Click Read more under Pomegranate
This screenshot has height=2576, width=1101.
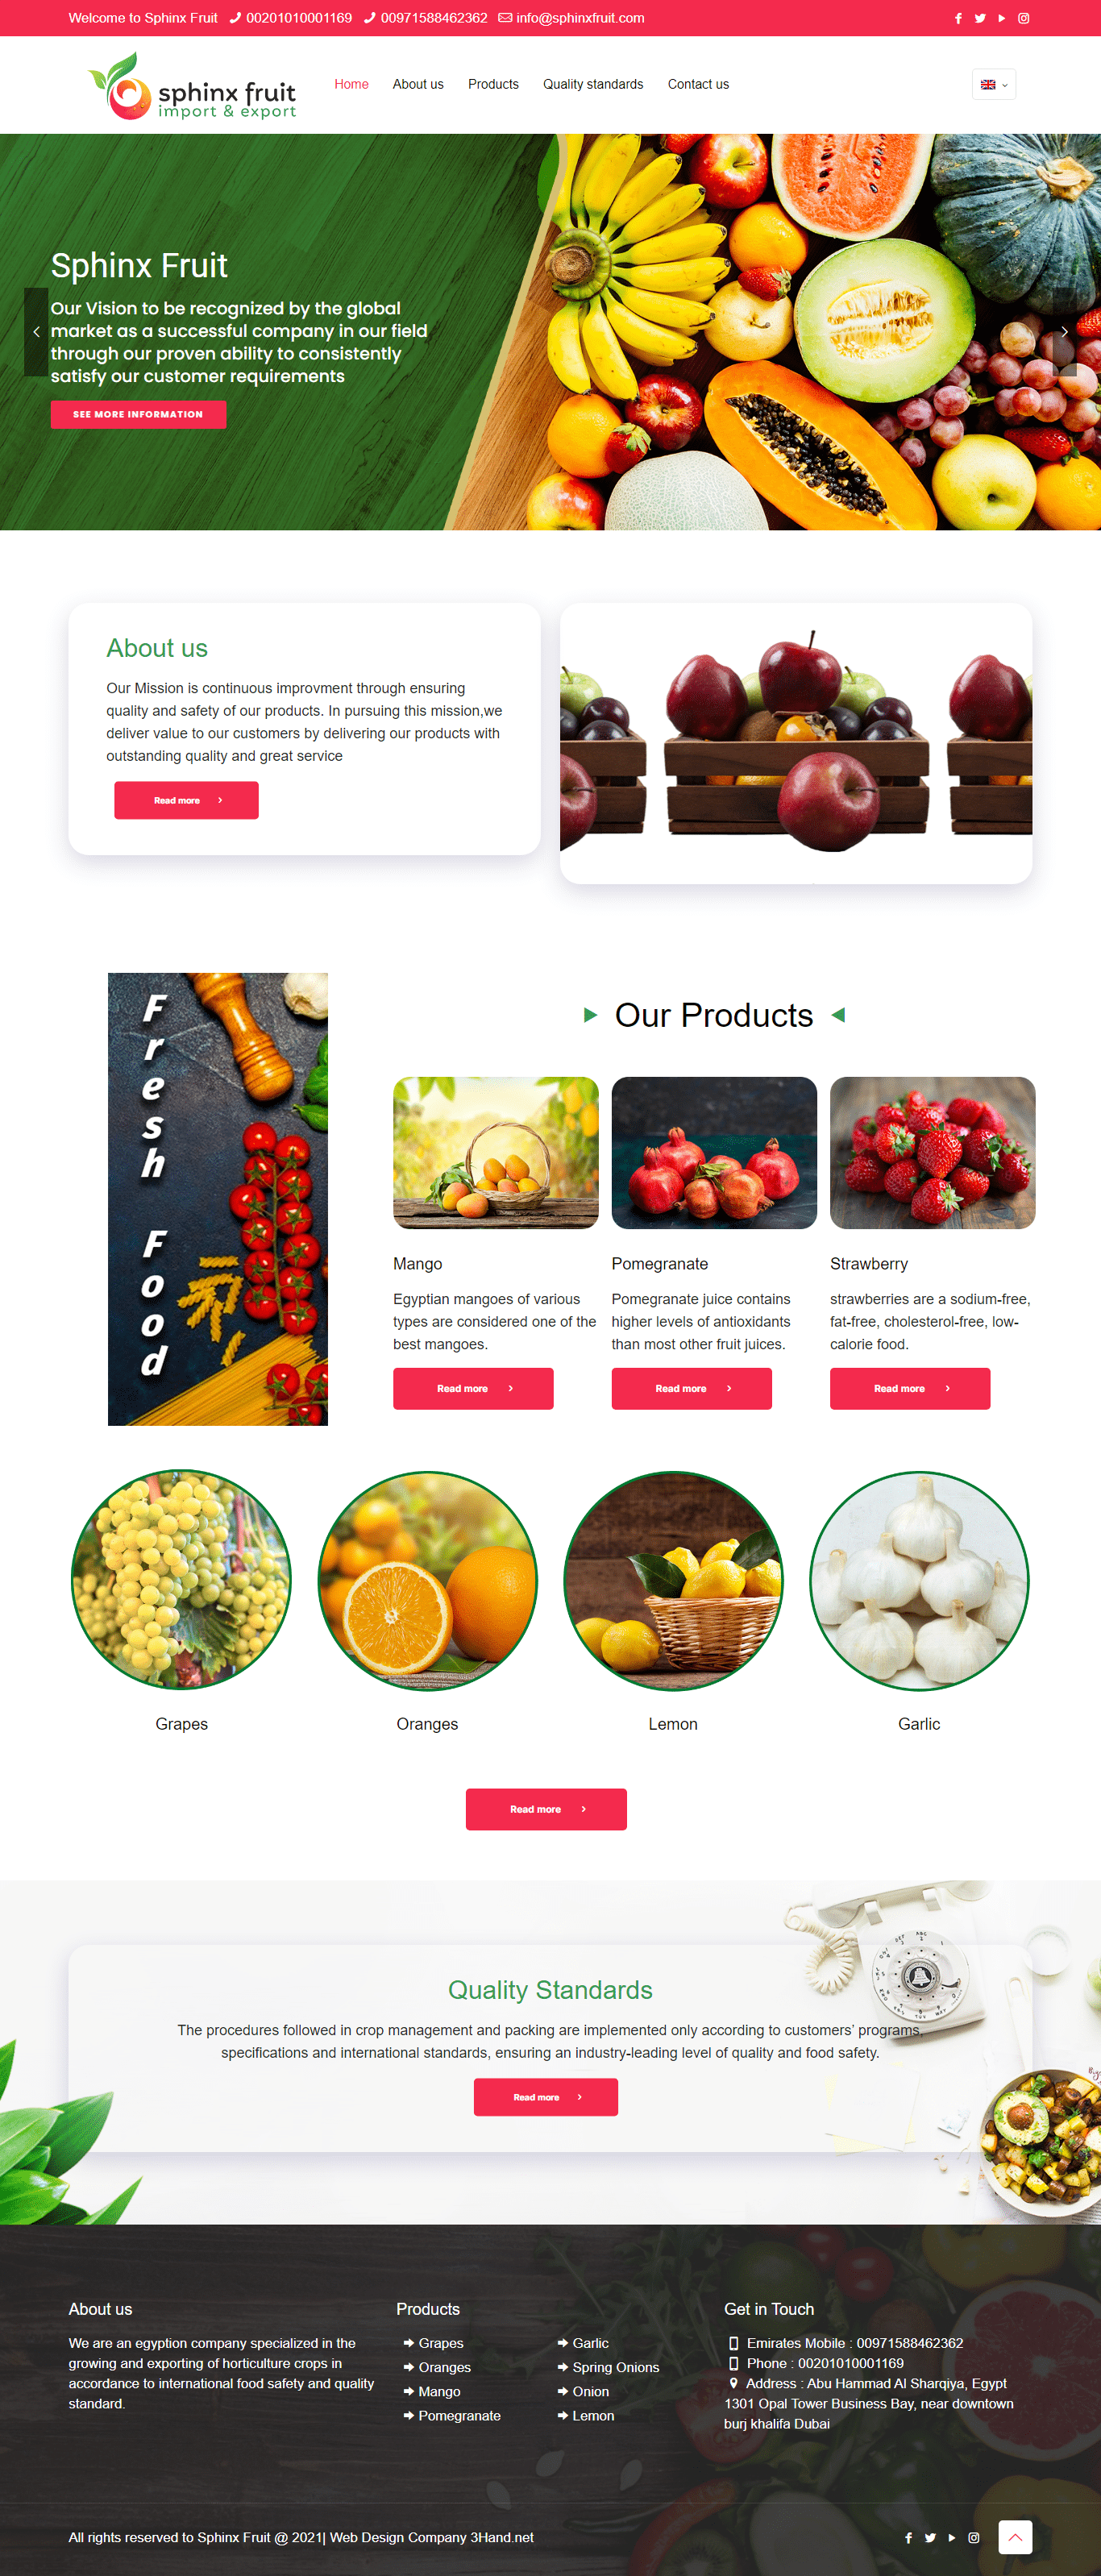[x=691, y=1388]
